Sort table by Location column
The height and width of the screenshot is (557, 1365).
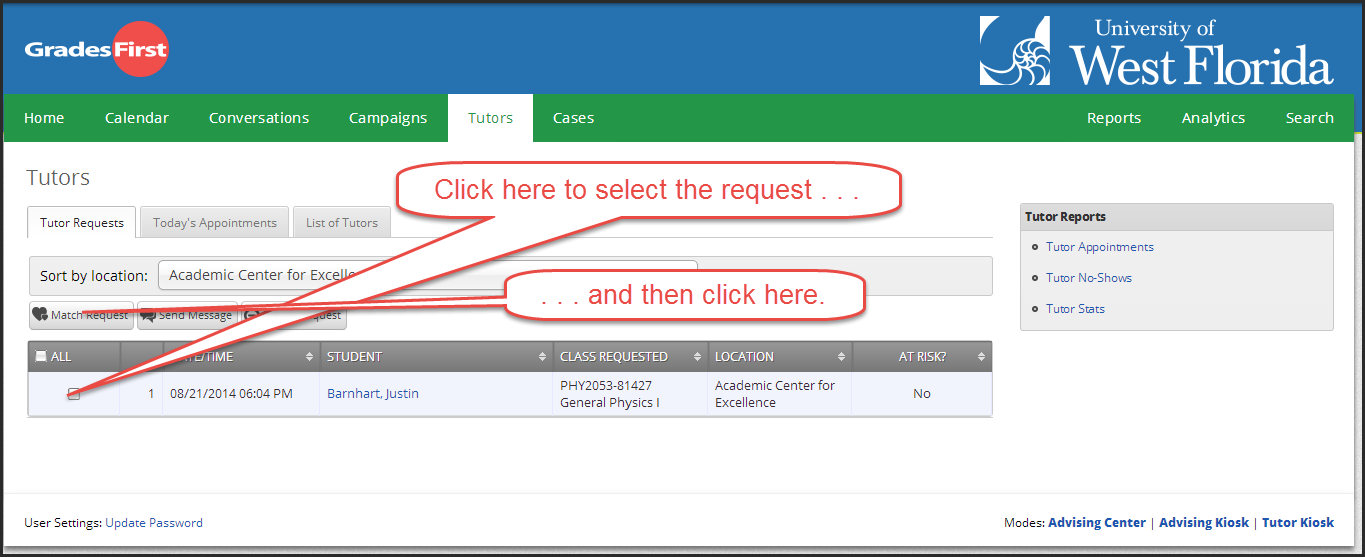click(x=780, y=356)
